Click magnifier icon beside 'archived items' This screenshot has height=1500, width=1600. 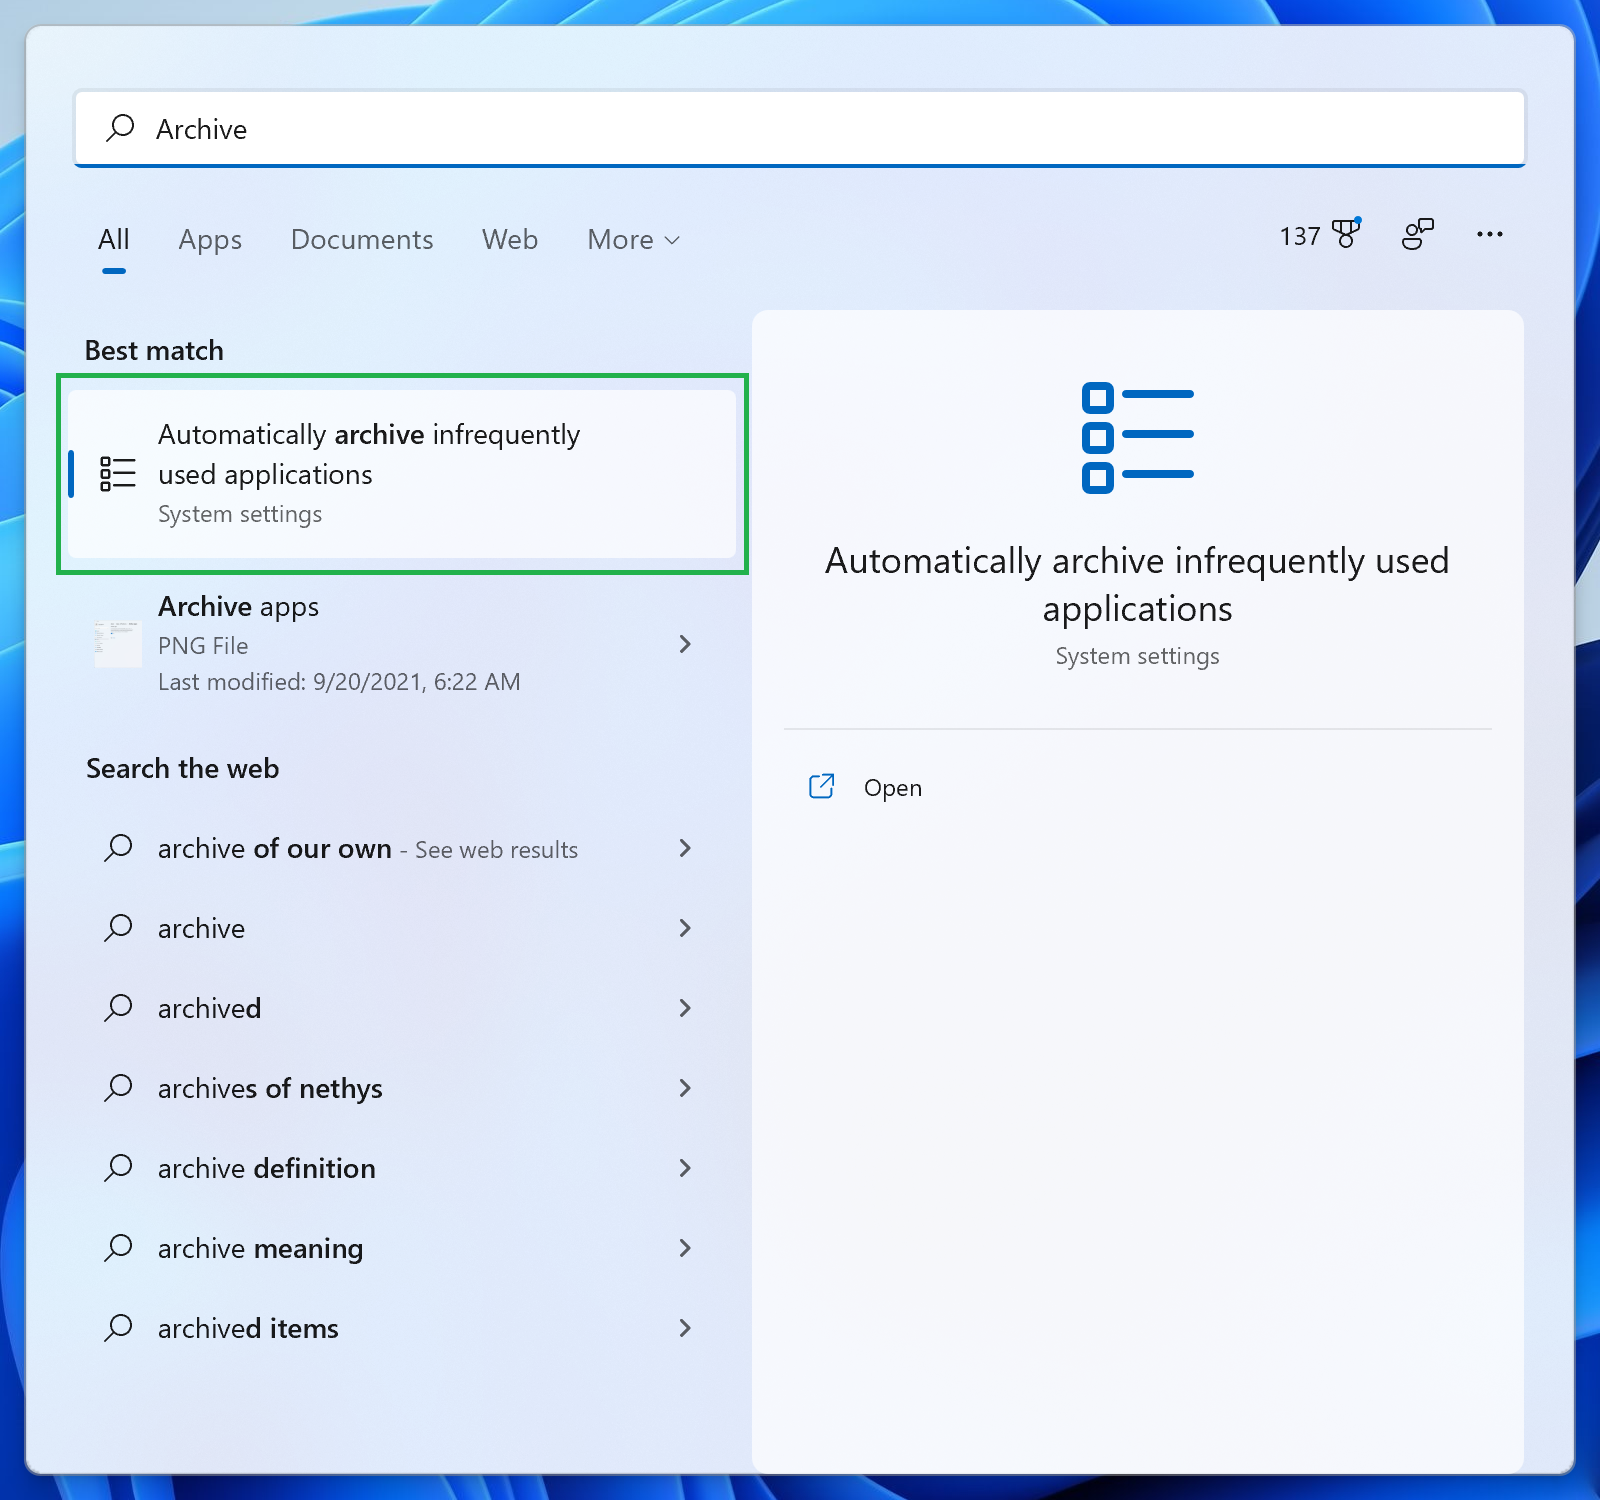click(x=118, y=1328)
